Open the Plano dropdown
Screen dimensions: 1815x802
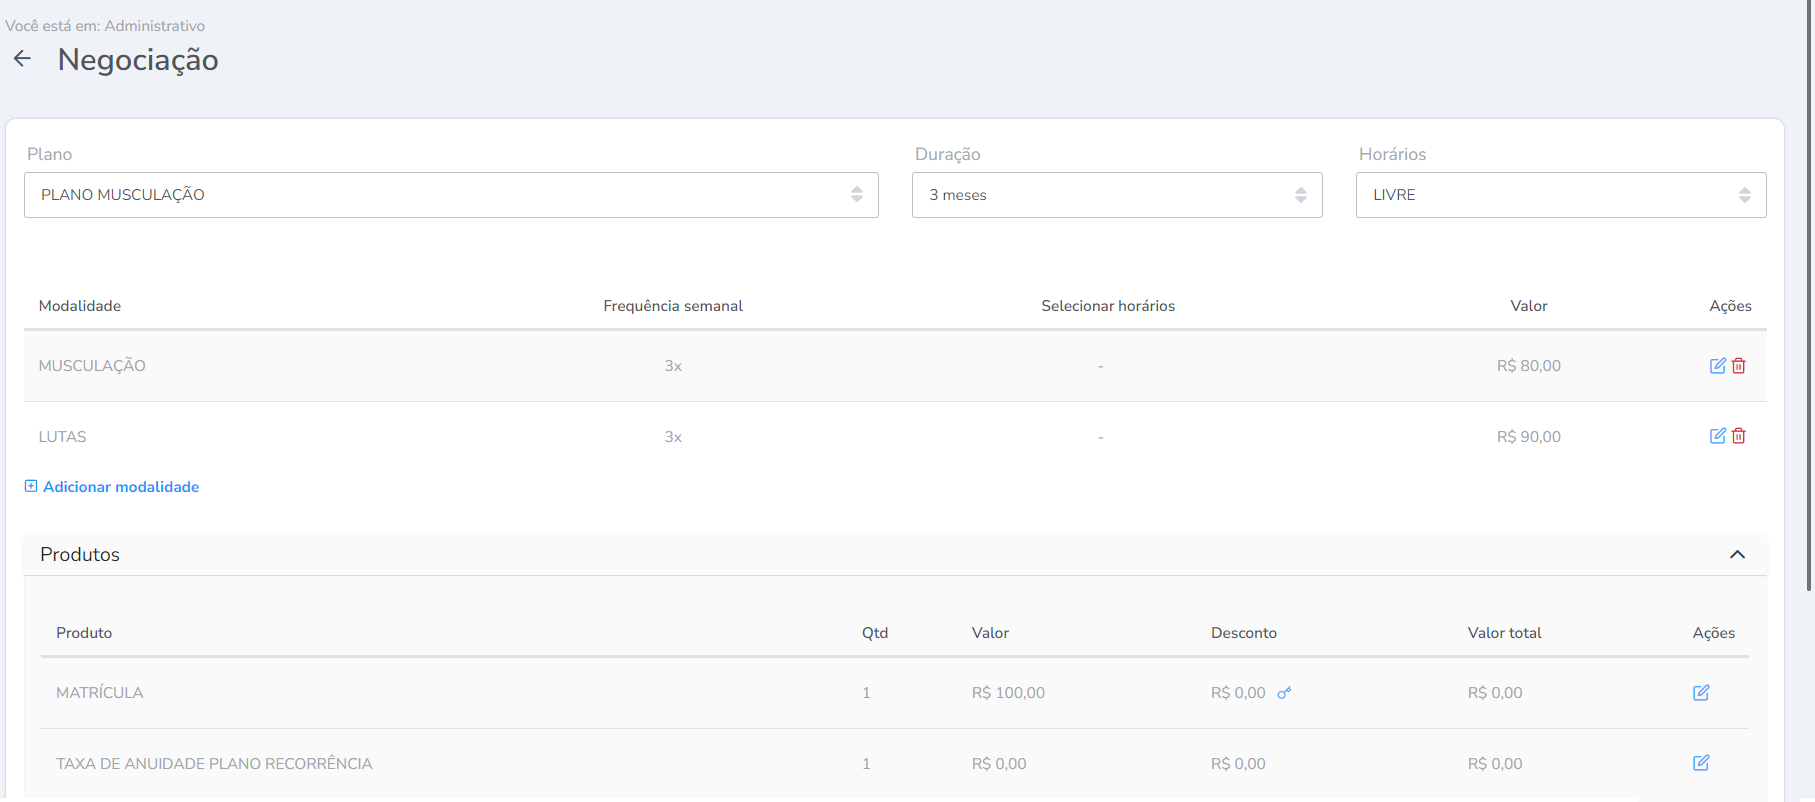[451, 195]
